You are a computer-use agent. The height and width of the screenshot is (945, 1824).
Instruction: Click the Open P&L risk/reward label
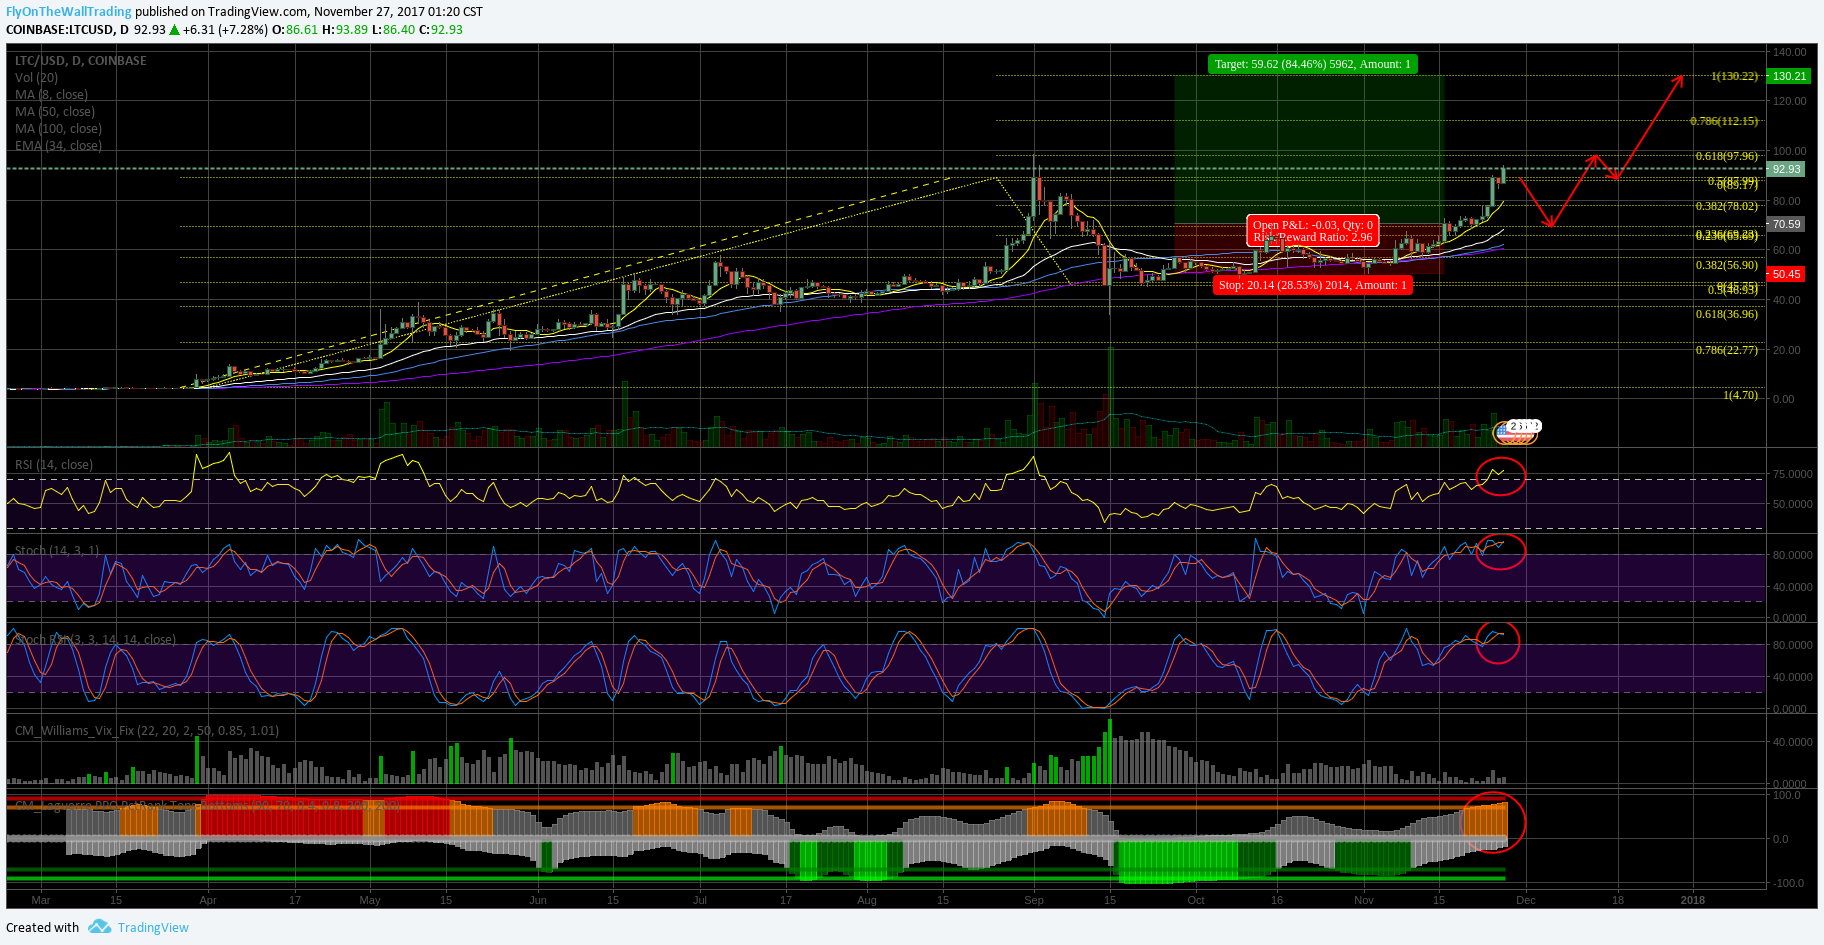coord(1312,231)
